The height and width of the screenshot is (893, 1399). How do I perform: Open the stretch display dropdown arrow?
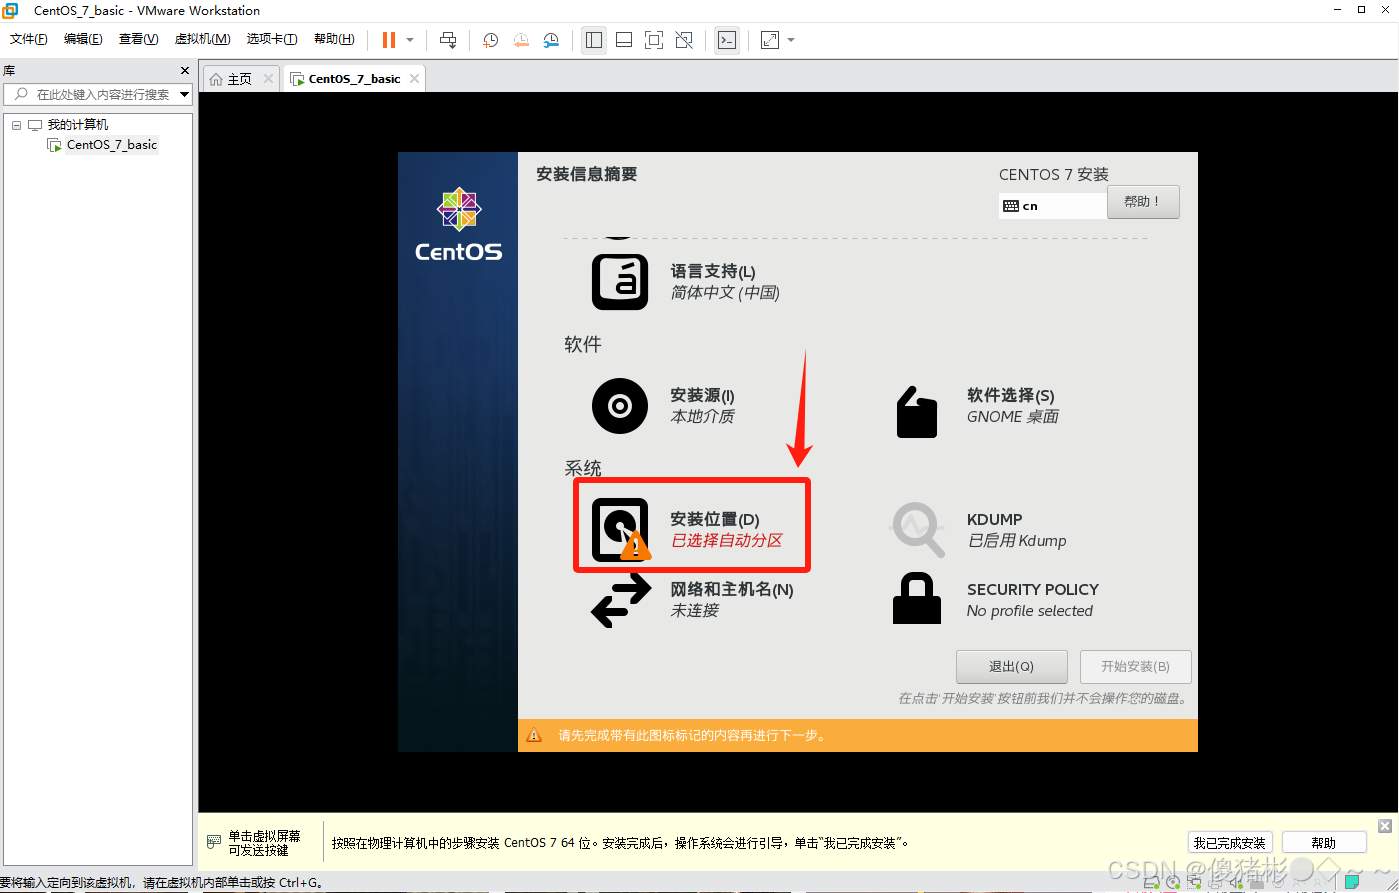[791, 40]
